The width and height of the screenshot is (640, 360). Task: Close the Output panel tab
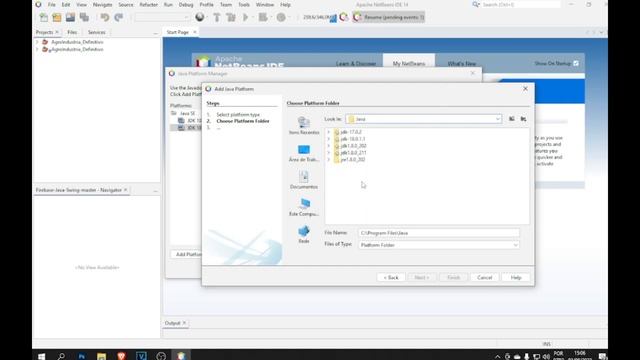click(184, 323)
